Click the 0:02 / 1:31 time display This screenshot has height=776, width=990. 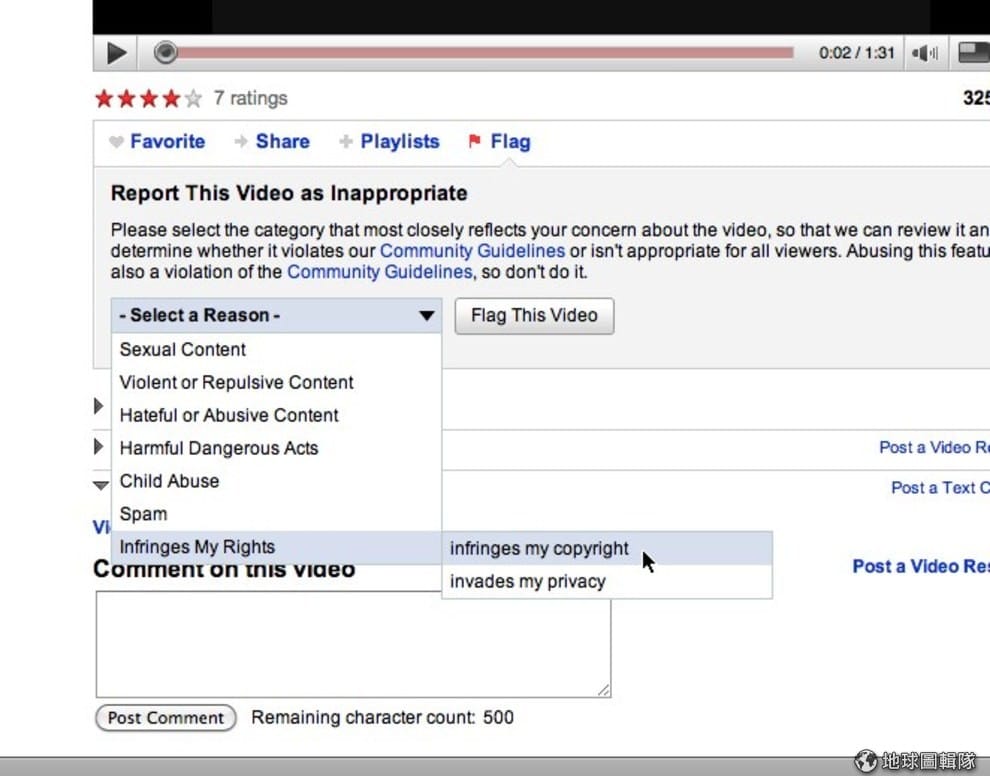point(857,52)
